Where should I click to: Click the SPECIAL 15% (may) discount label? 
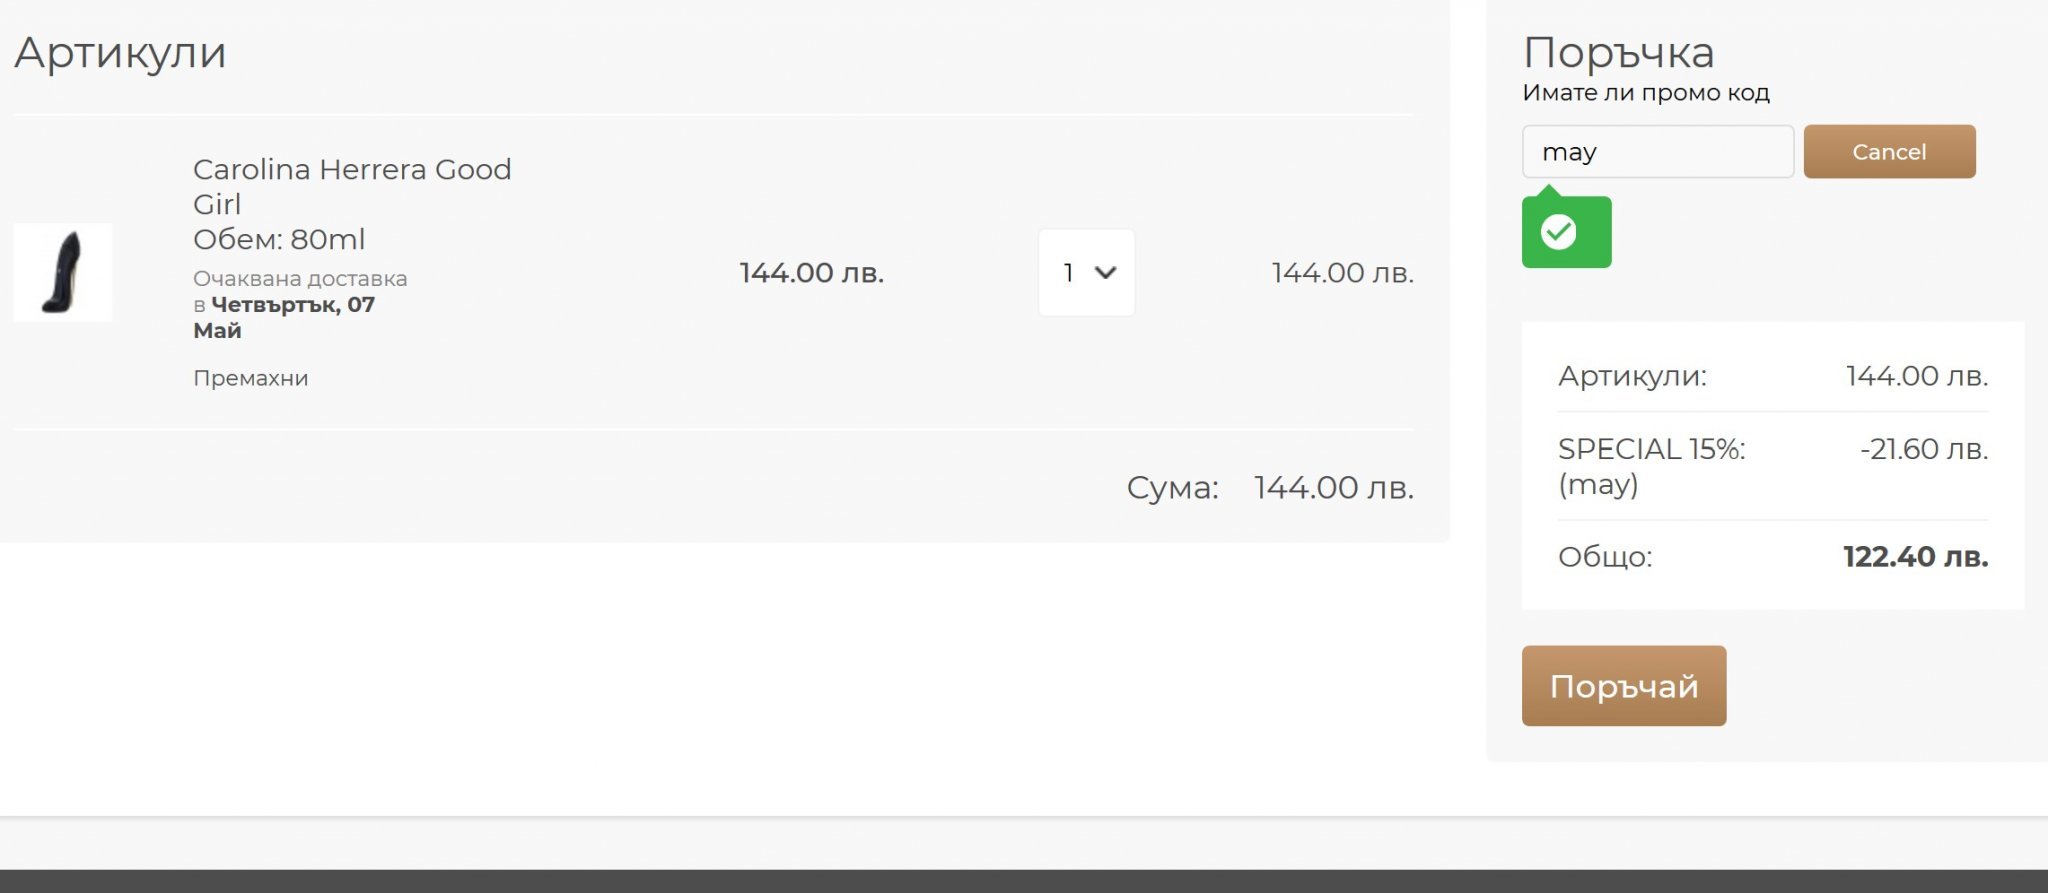(1651, 466)
